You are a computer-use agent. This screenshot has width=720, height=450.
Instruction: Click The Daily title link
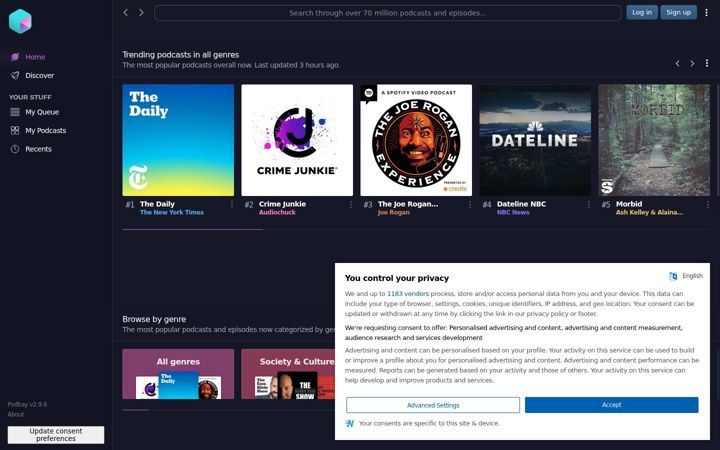coord(157,204)
